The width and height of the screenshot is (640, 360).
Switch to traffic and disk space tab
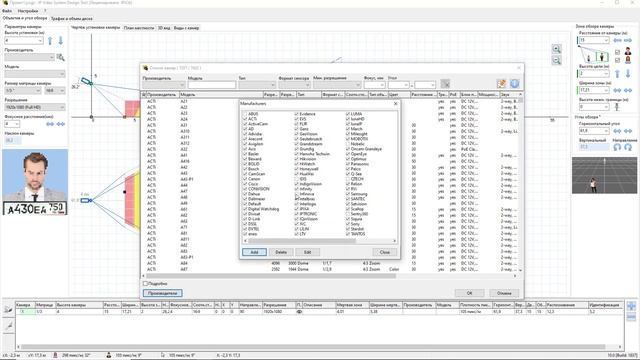(x=71, y=18)
